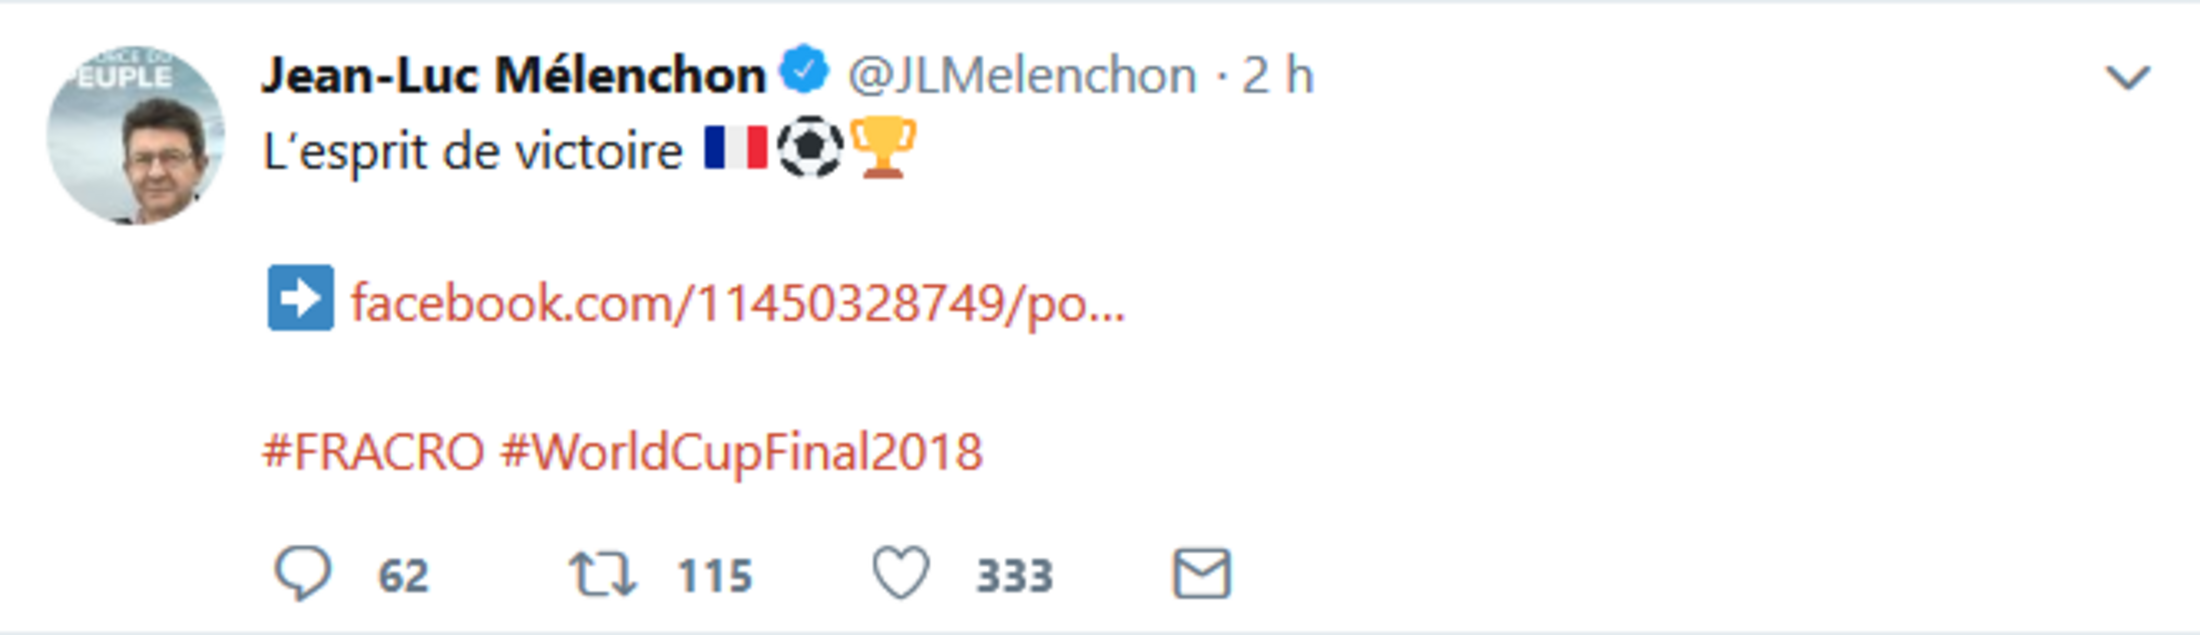This screenshot has height=635, width=2200.
Task: Click the French flag emoji
Action: [735, 148]
